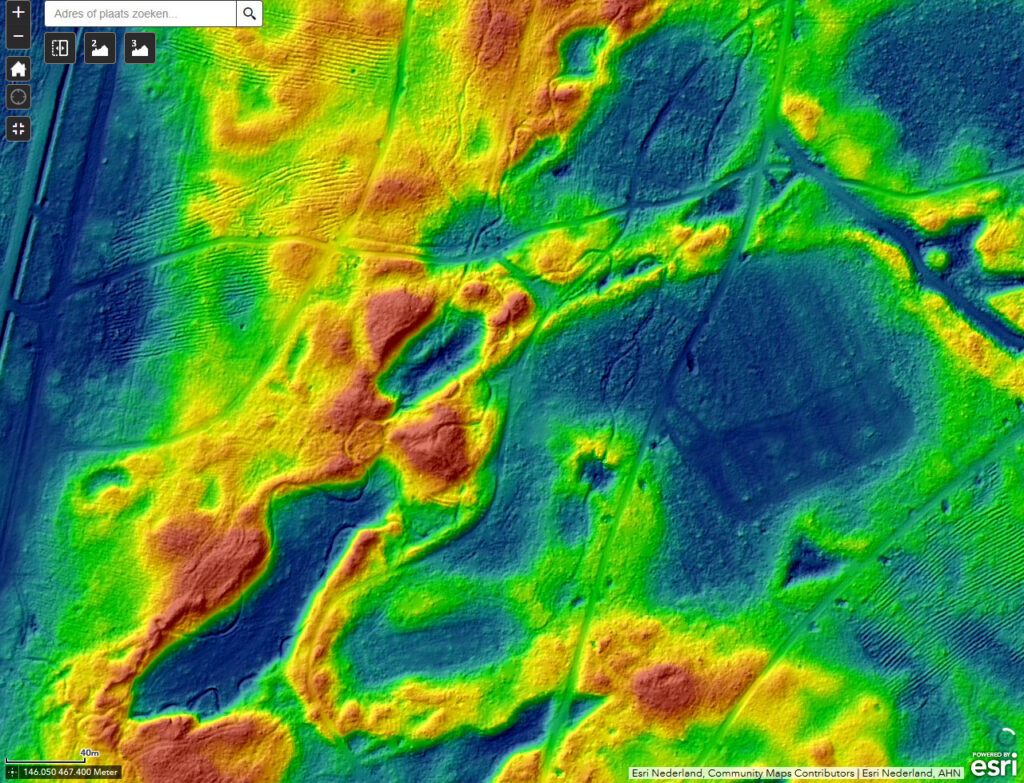Activate the swipe compare tool
This screenshot has width=1024, height=783.
tap(60, 48)
